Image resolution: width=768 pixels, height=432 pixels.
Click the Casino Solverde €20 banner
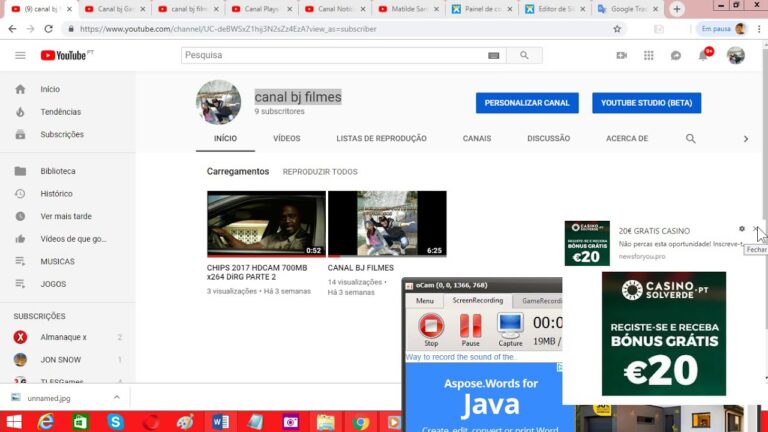click(x=664, y=334)
